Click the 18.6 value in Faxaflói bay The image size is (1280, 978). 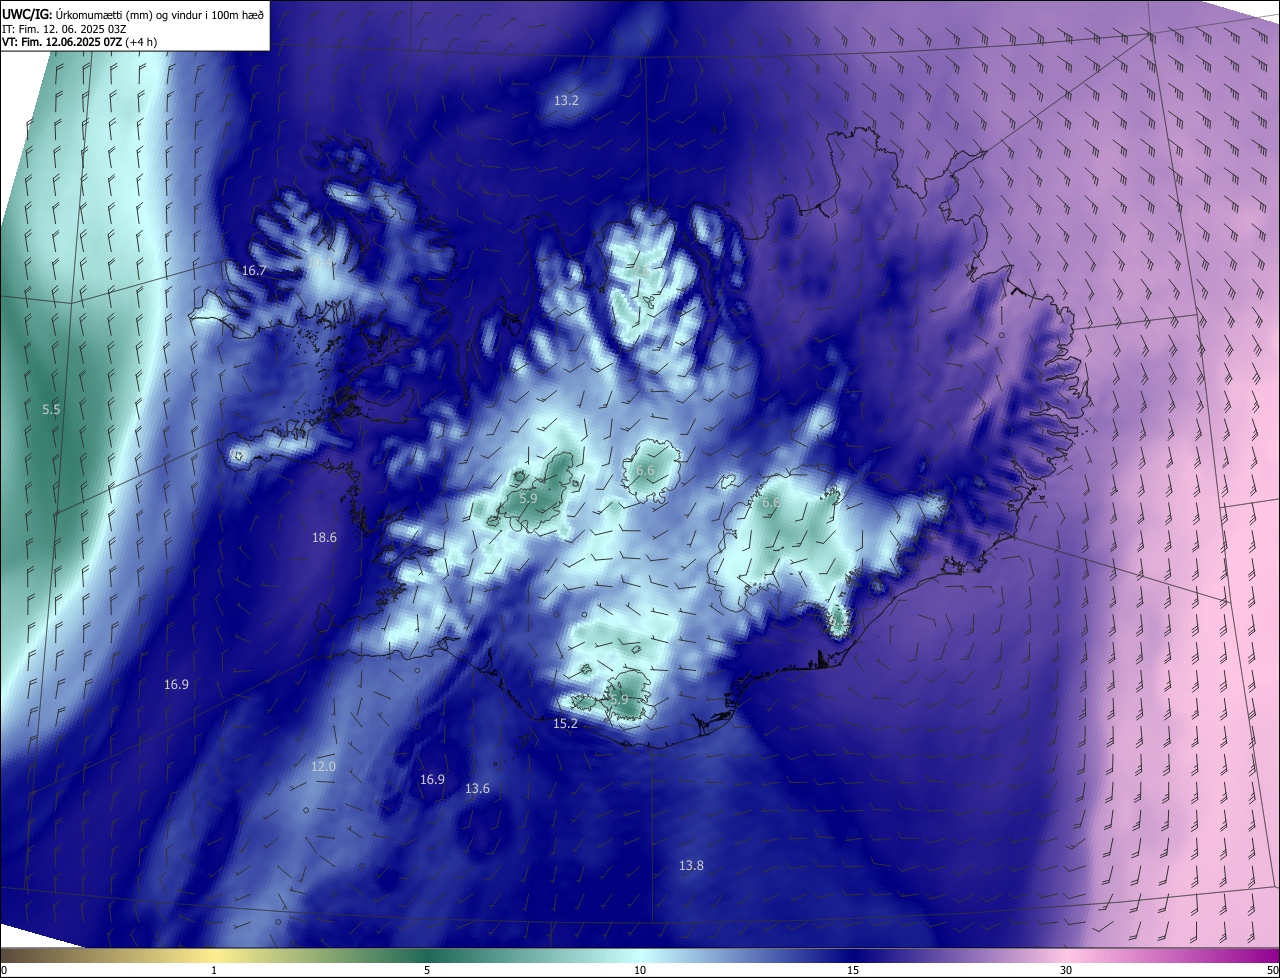[x=324, y=537]
